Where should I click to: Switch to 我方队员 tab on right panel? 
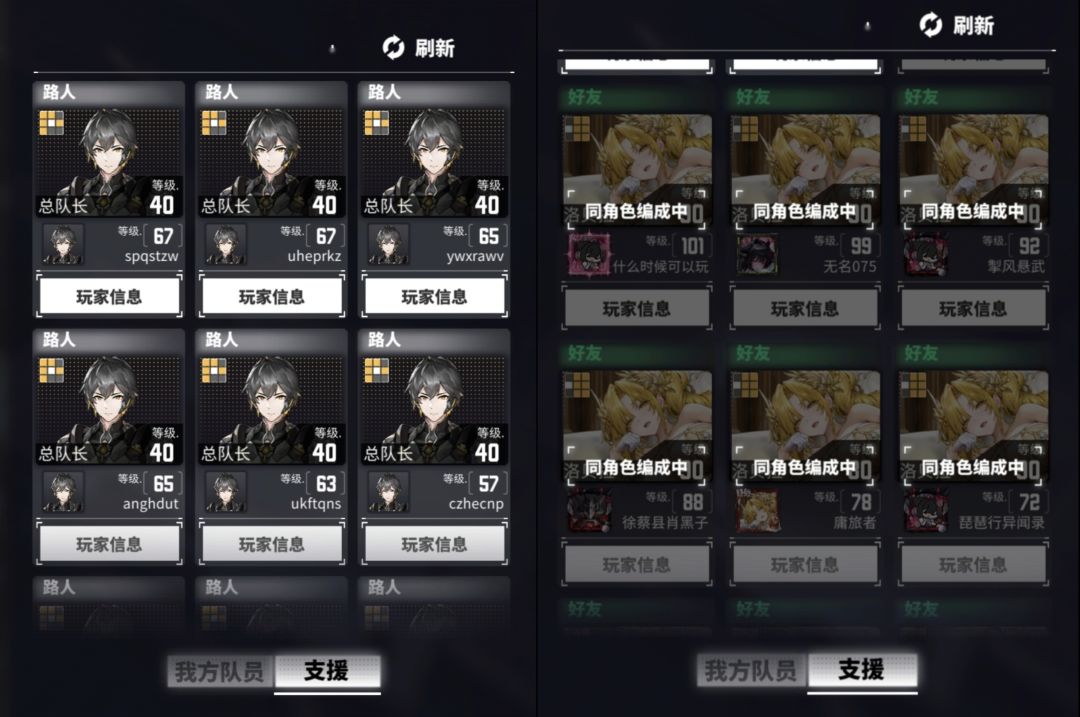click(751, 669)
